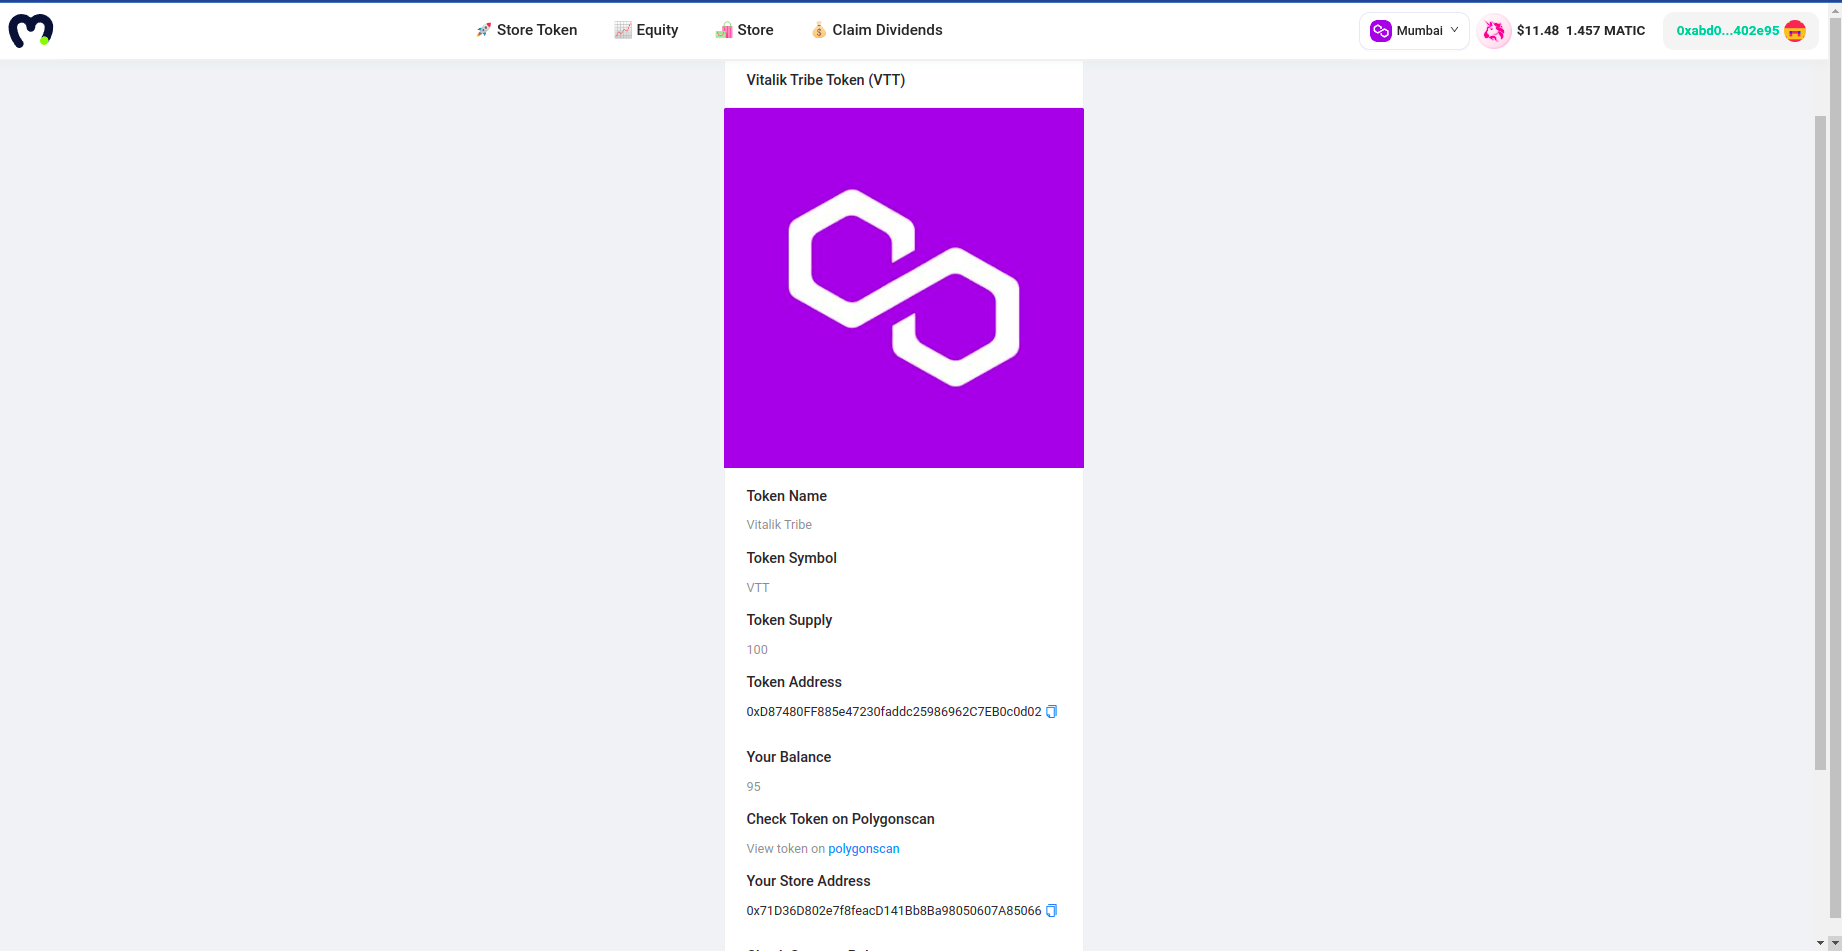Click the Token Address heading

pos(794,682)
